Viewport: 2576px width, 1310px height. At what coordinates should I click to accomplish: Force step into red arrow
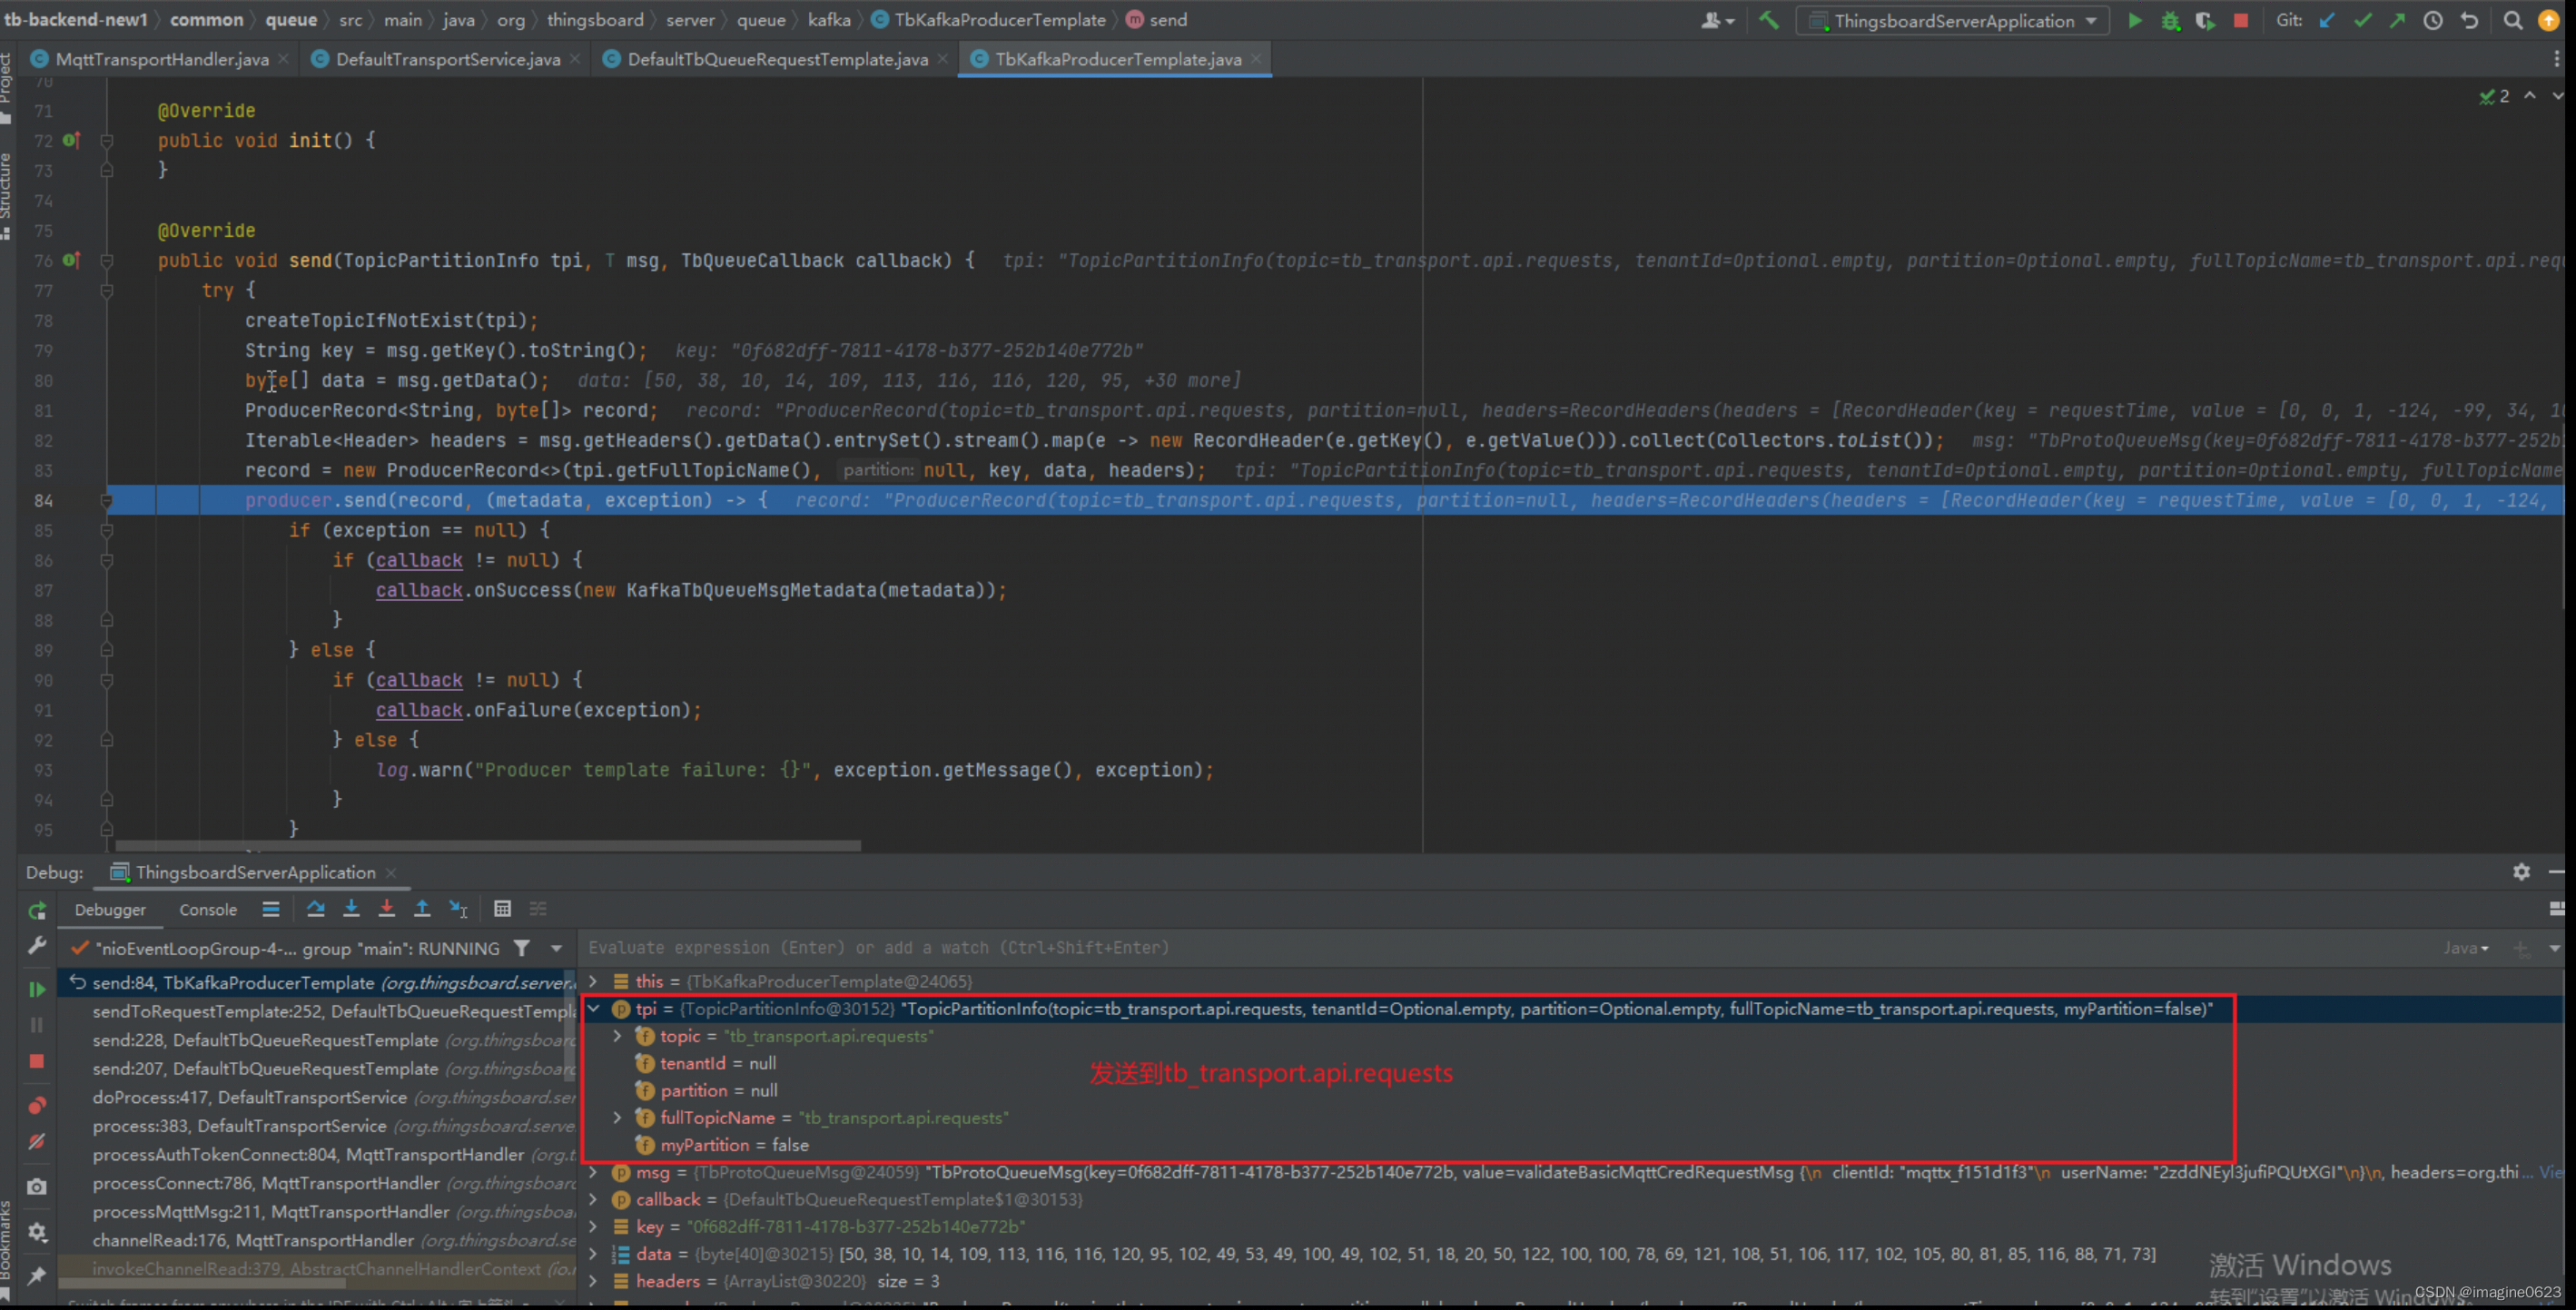pos(386,909)
